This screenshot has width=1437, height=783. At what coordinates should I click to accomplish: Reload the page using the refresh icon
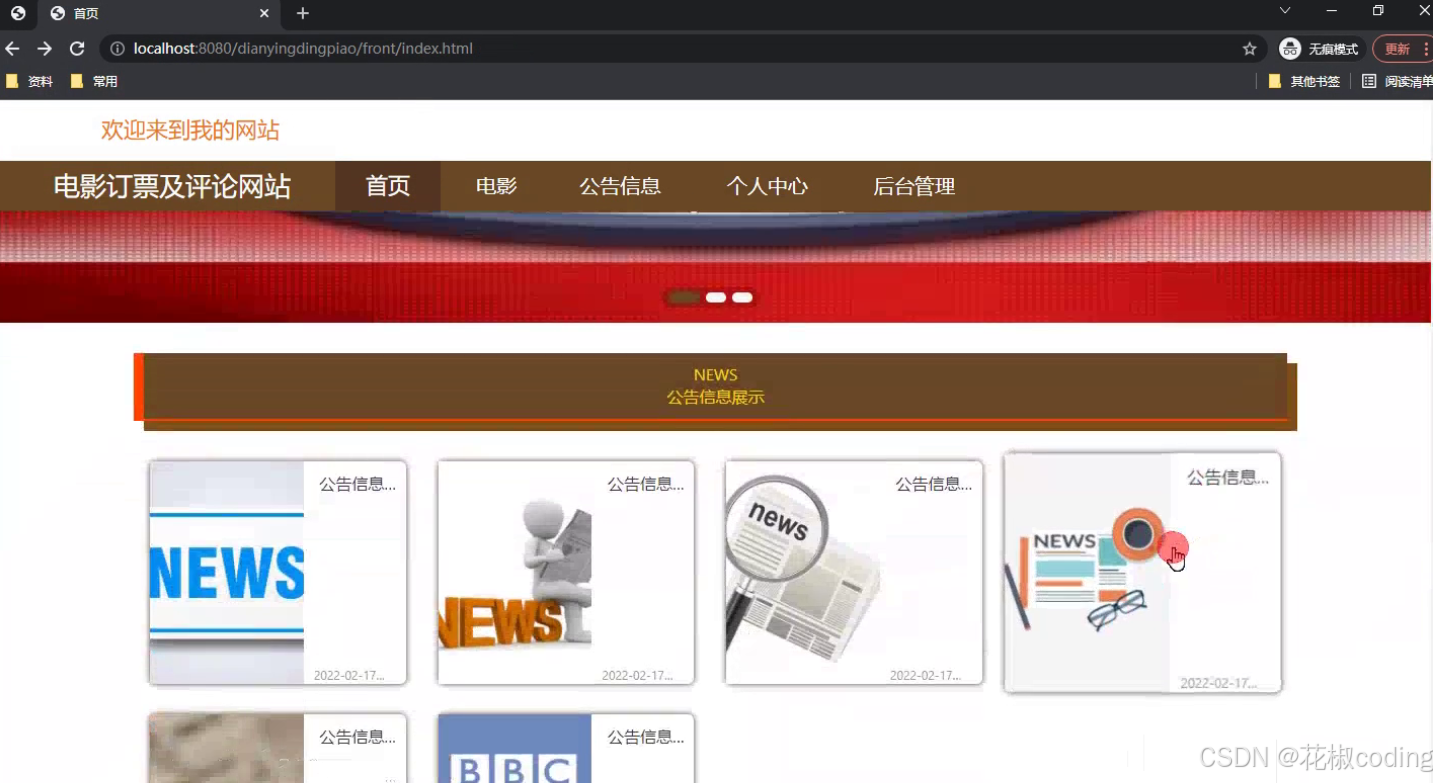pos(77,48)
